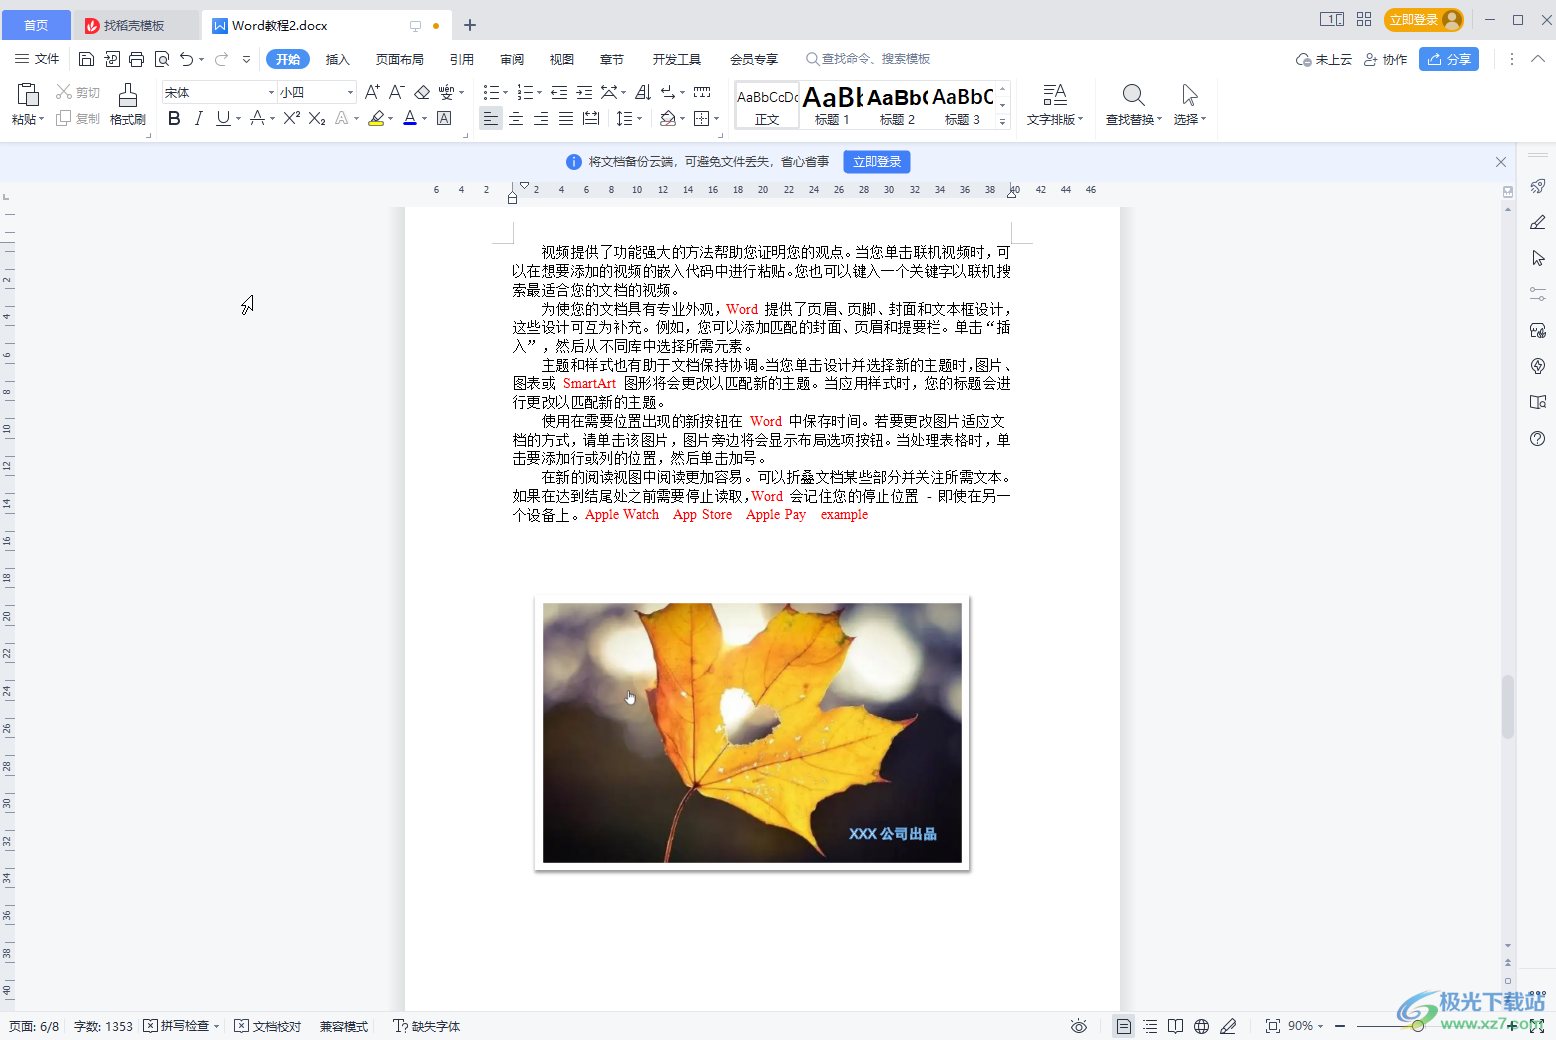Toggle Underline formatting
1556x1040 pixels.
pyautogui.click(x=223, y=118)
